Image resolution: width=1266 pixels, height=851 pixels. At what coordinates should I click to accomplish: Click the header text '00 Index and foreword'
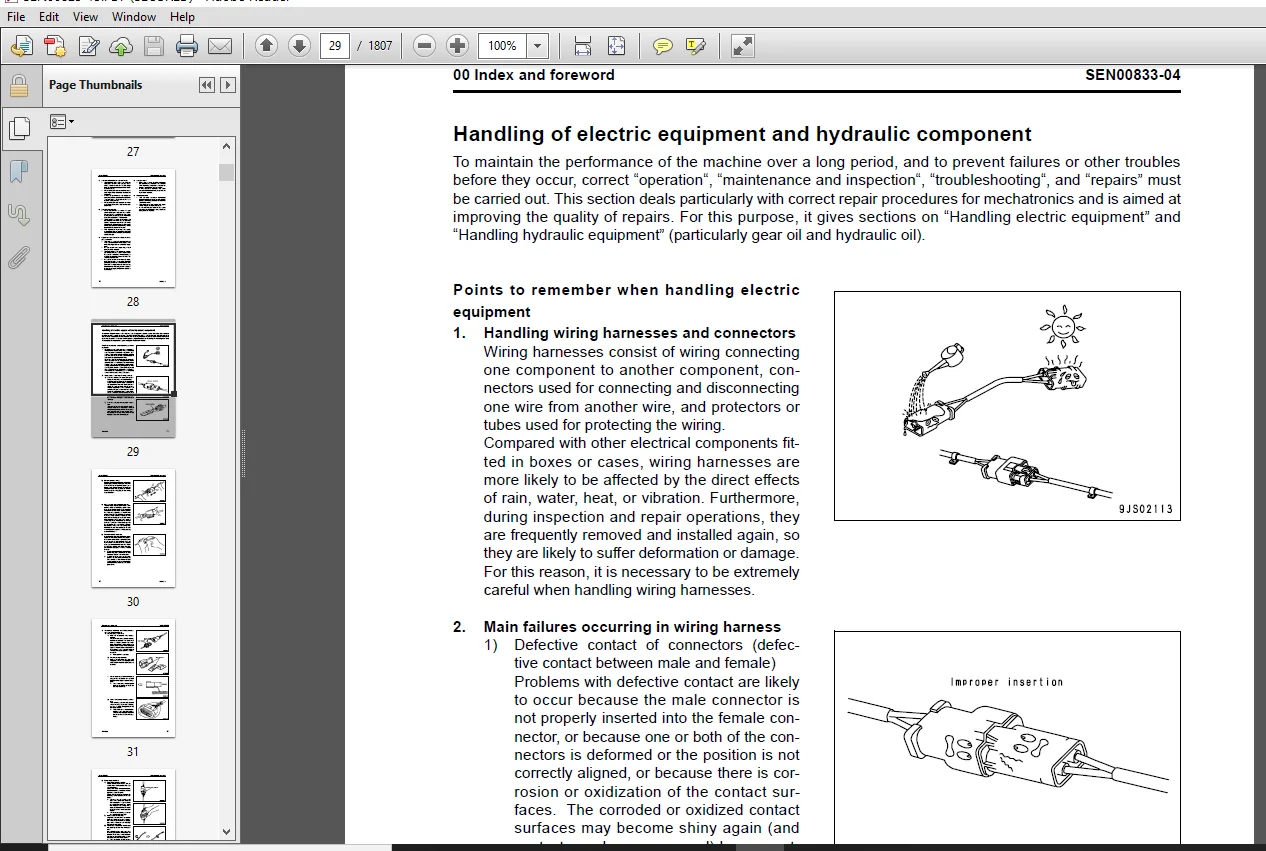click(534, 75)
